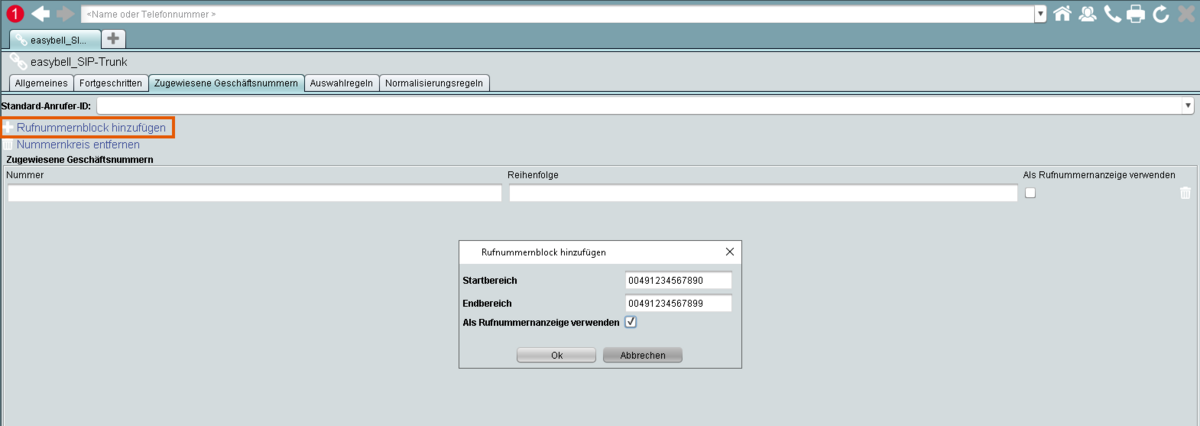Confirm dialog with Ok button

tap(556, 355)
